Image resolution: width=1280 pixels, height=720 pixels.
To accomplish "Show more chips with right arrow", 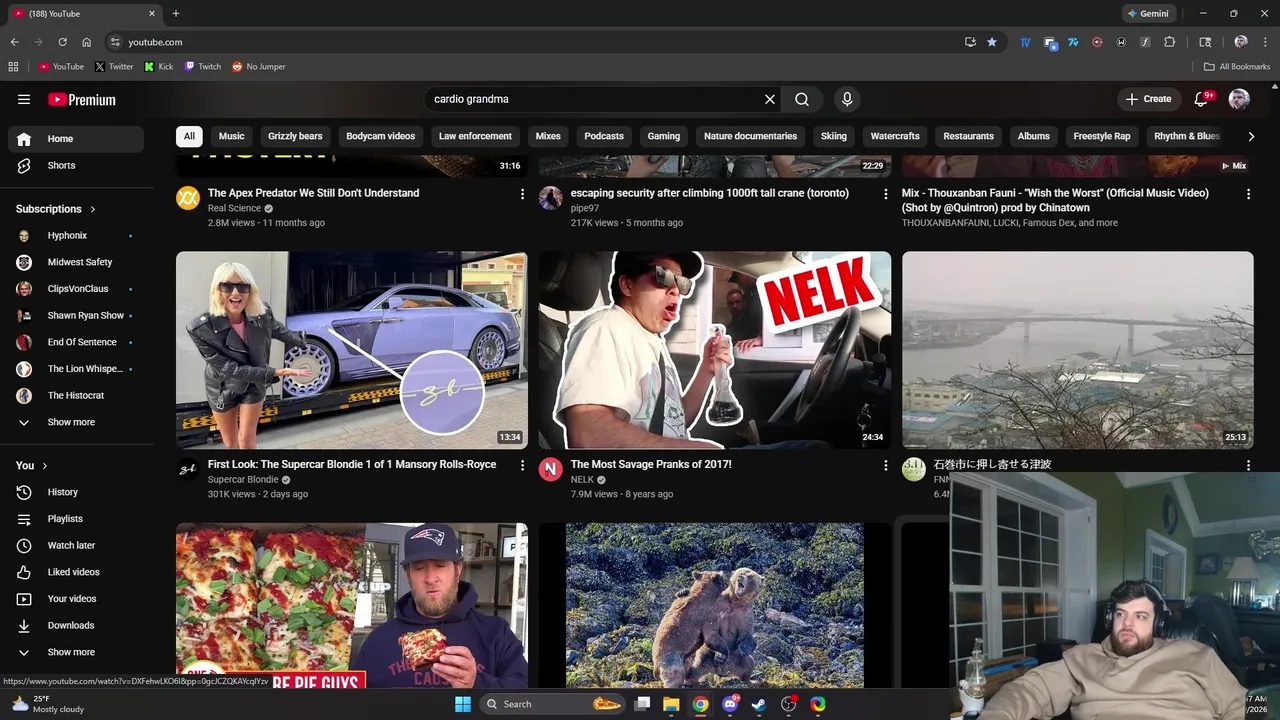I will point(1251,136).
